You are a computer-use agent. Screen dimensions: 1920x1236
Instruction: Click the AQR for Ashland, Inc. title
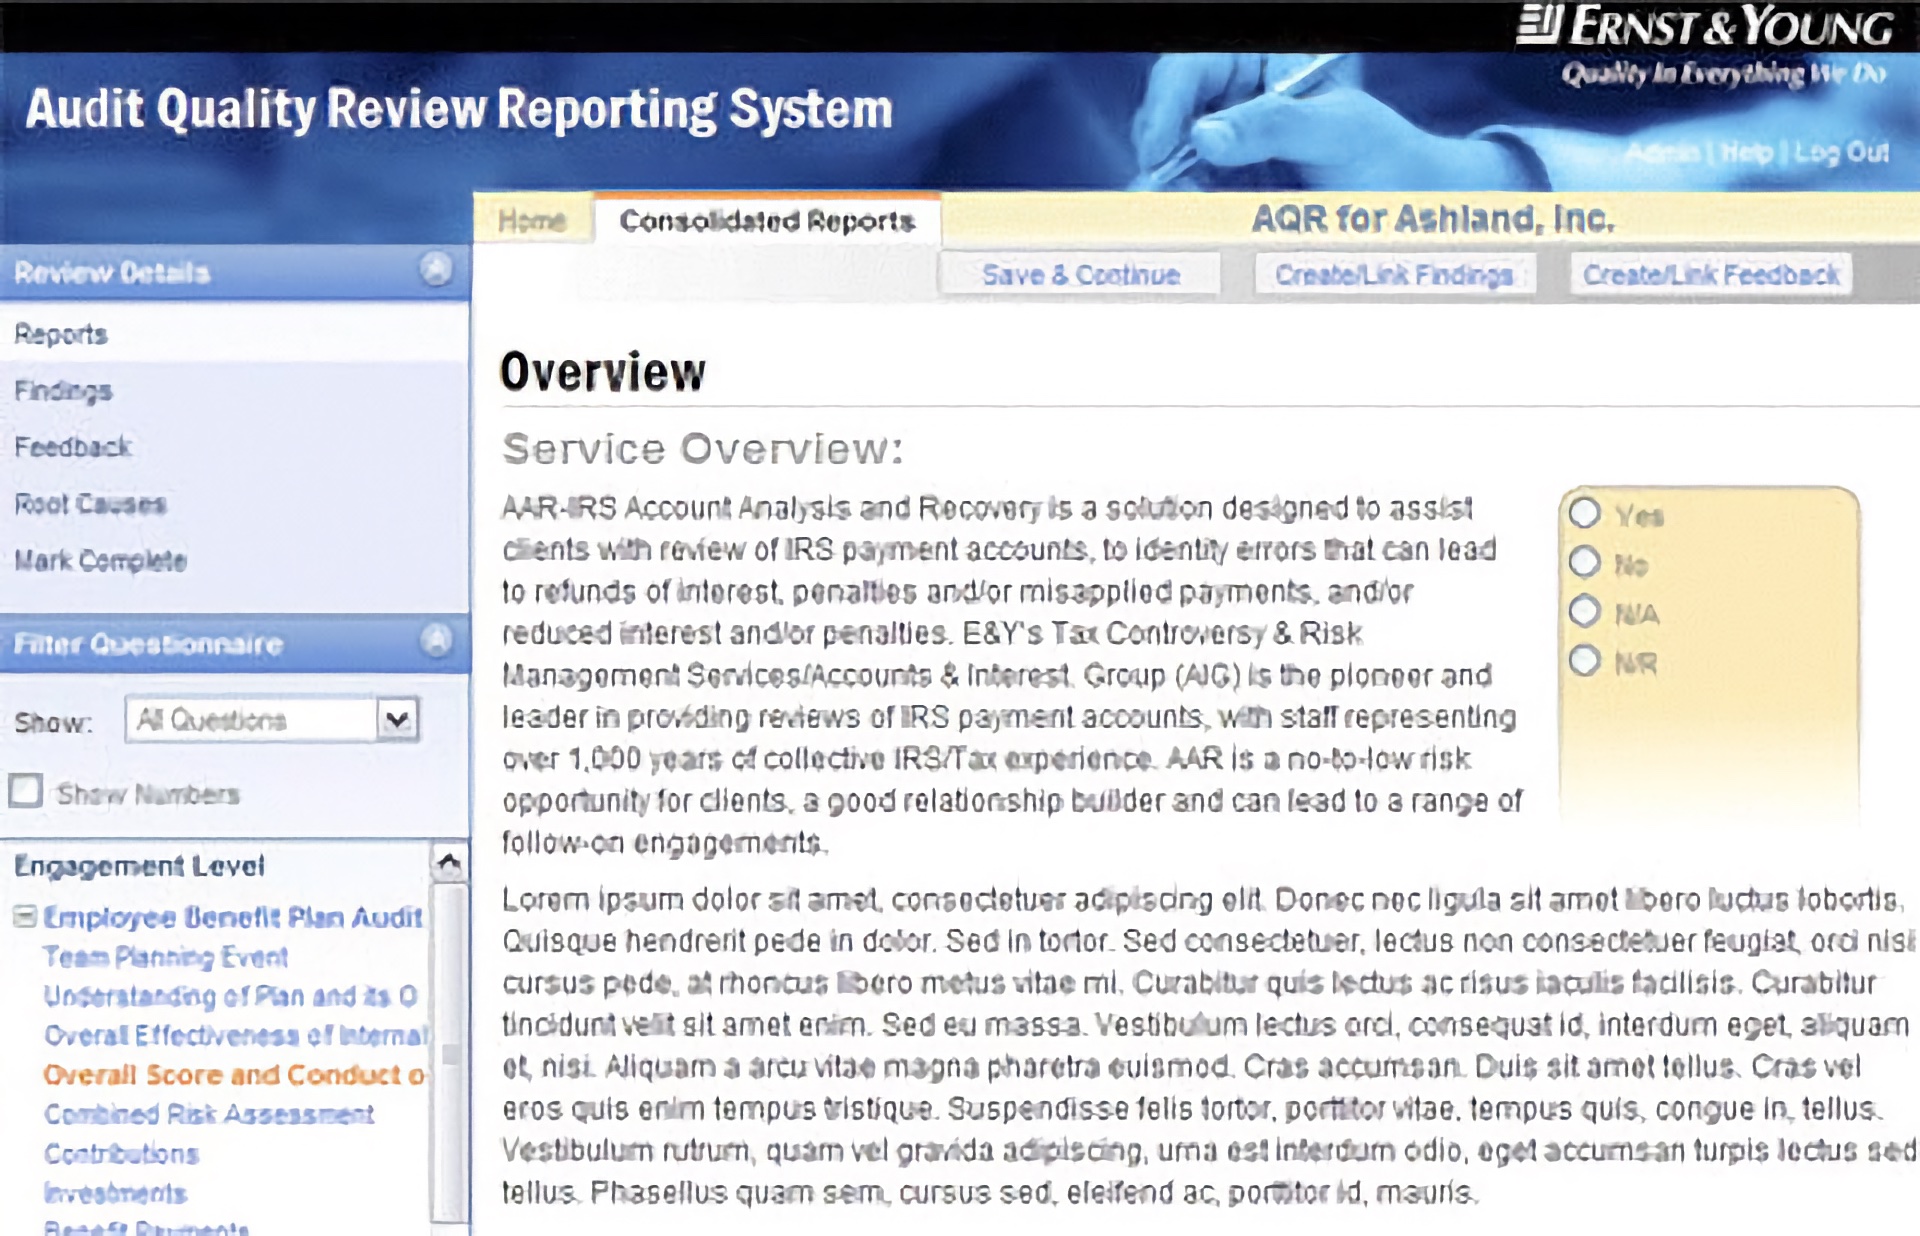point(1433,218)
